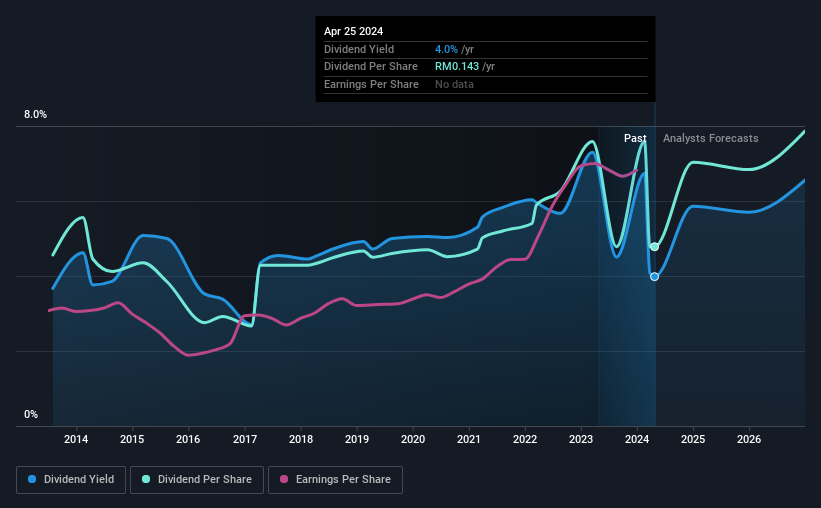Click the 2023 x-axis label
821x508 pixels.
point(581,439)
